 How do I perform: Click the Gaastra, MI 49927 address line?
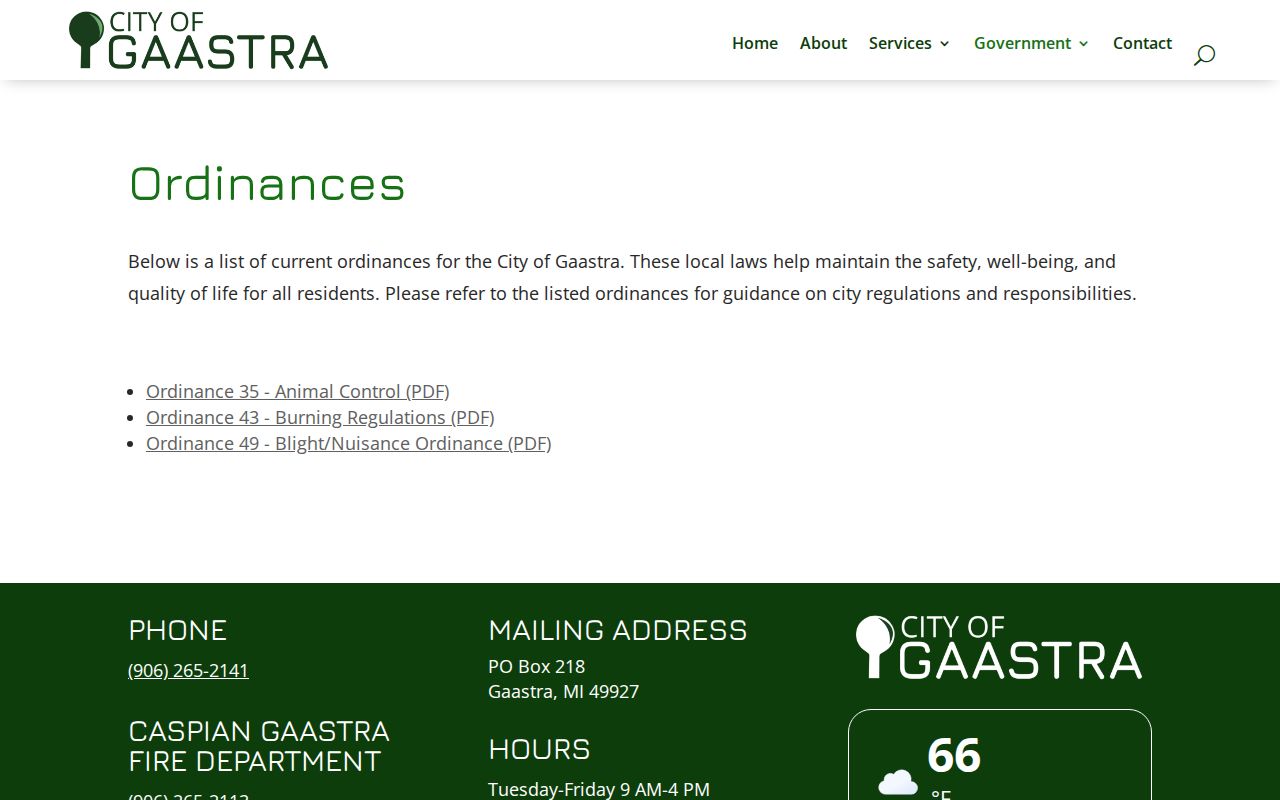pos(563,691)
